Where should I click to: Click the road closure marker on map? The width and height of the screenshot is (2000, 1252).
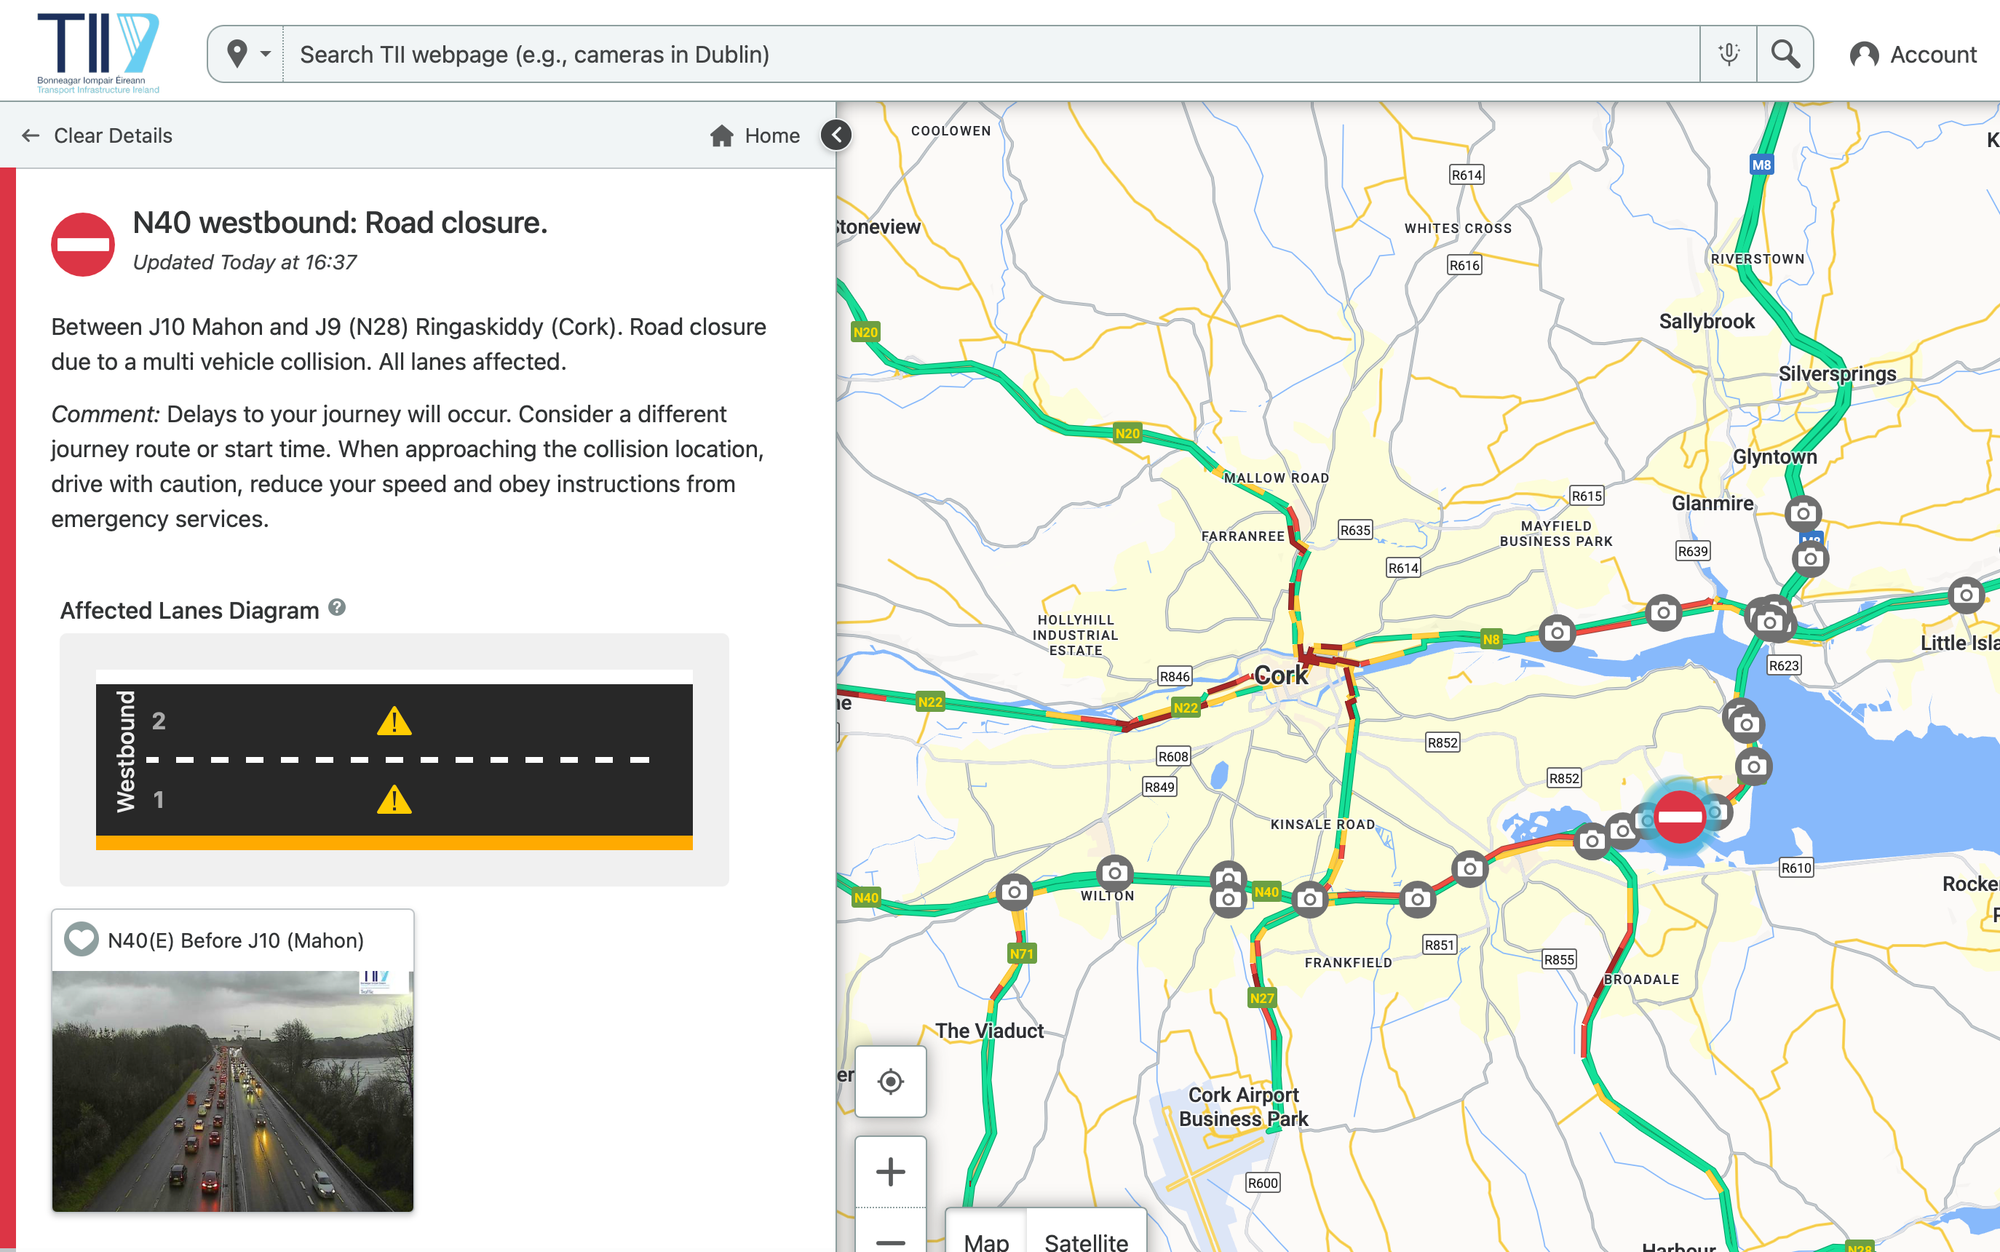(1679, 816)
